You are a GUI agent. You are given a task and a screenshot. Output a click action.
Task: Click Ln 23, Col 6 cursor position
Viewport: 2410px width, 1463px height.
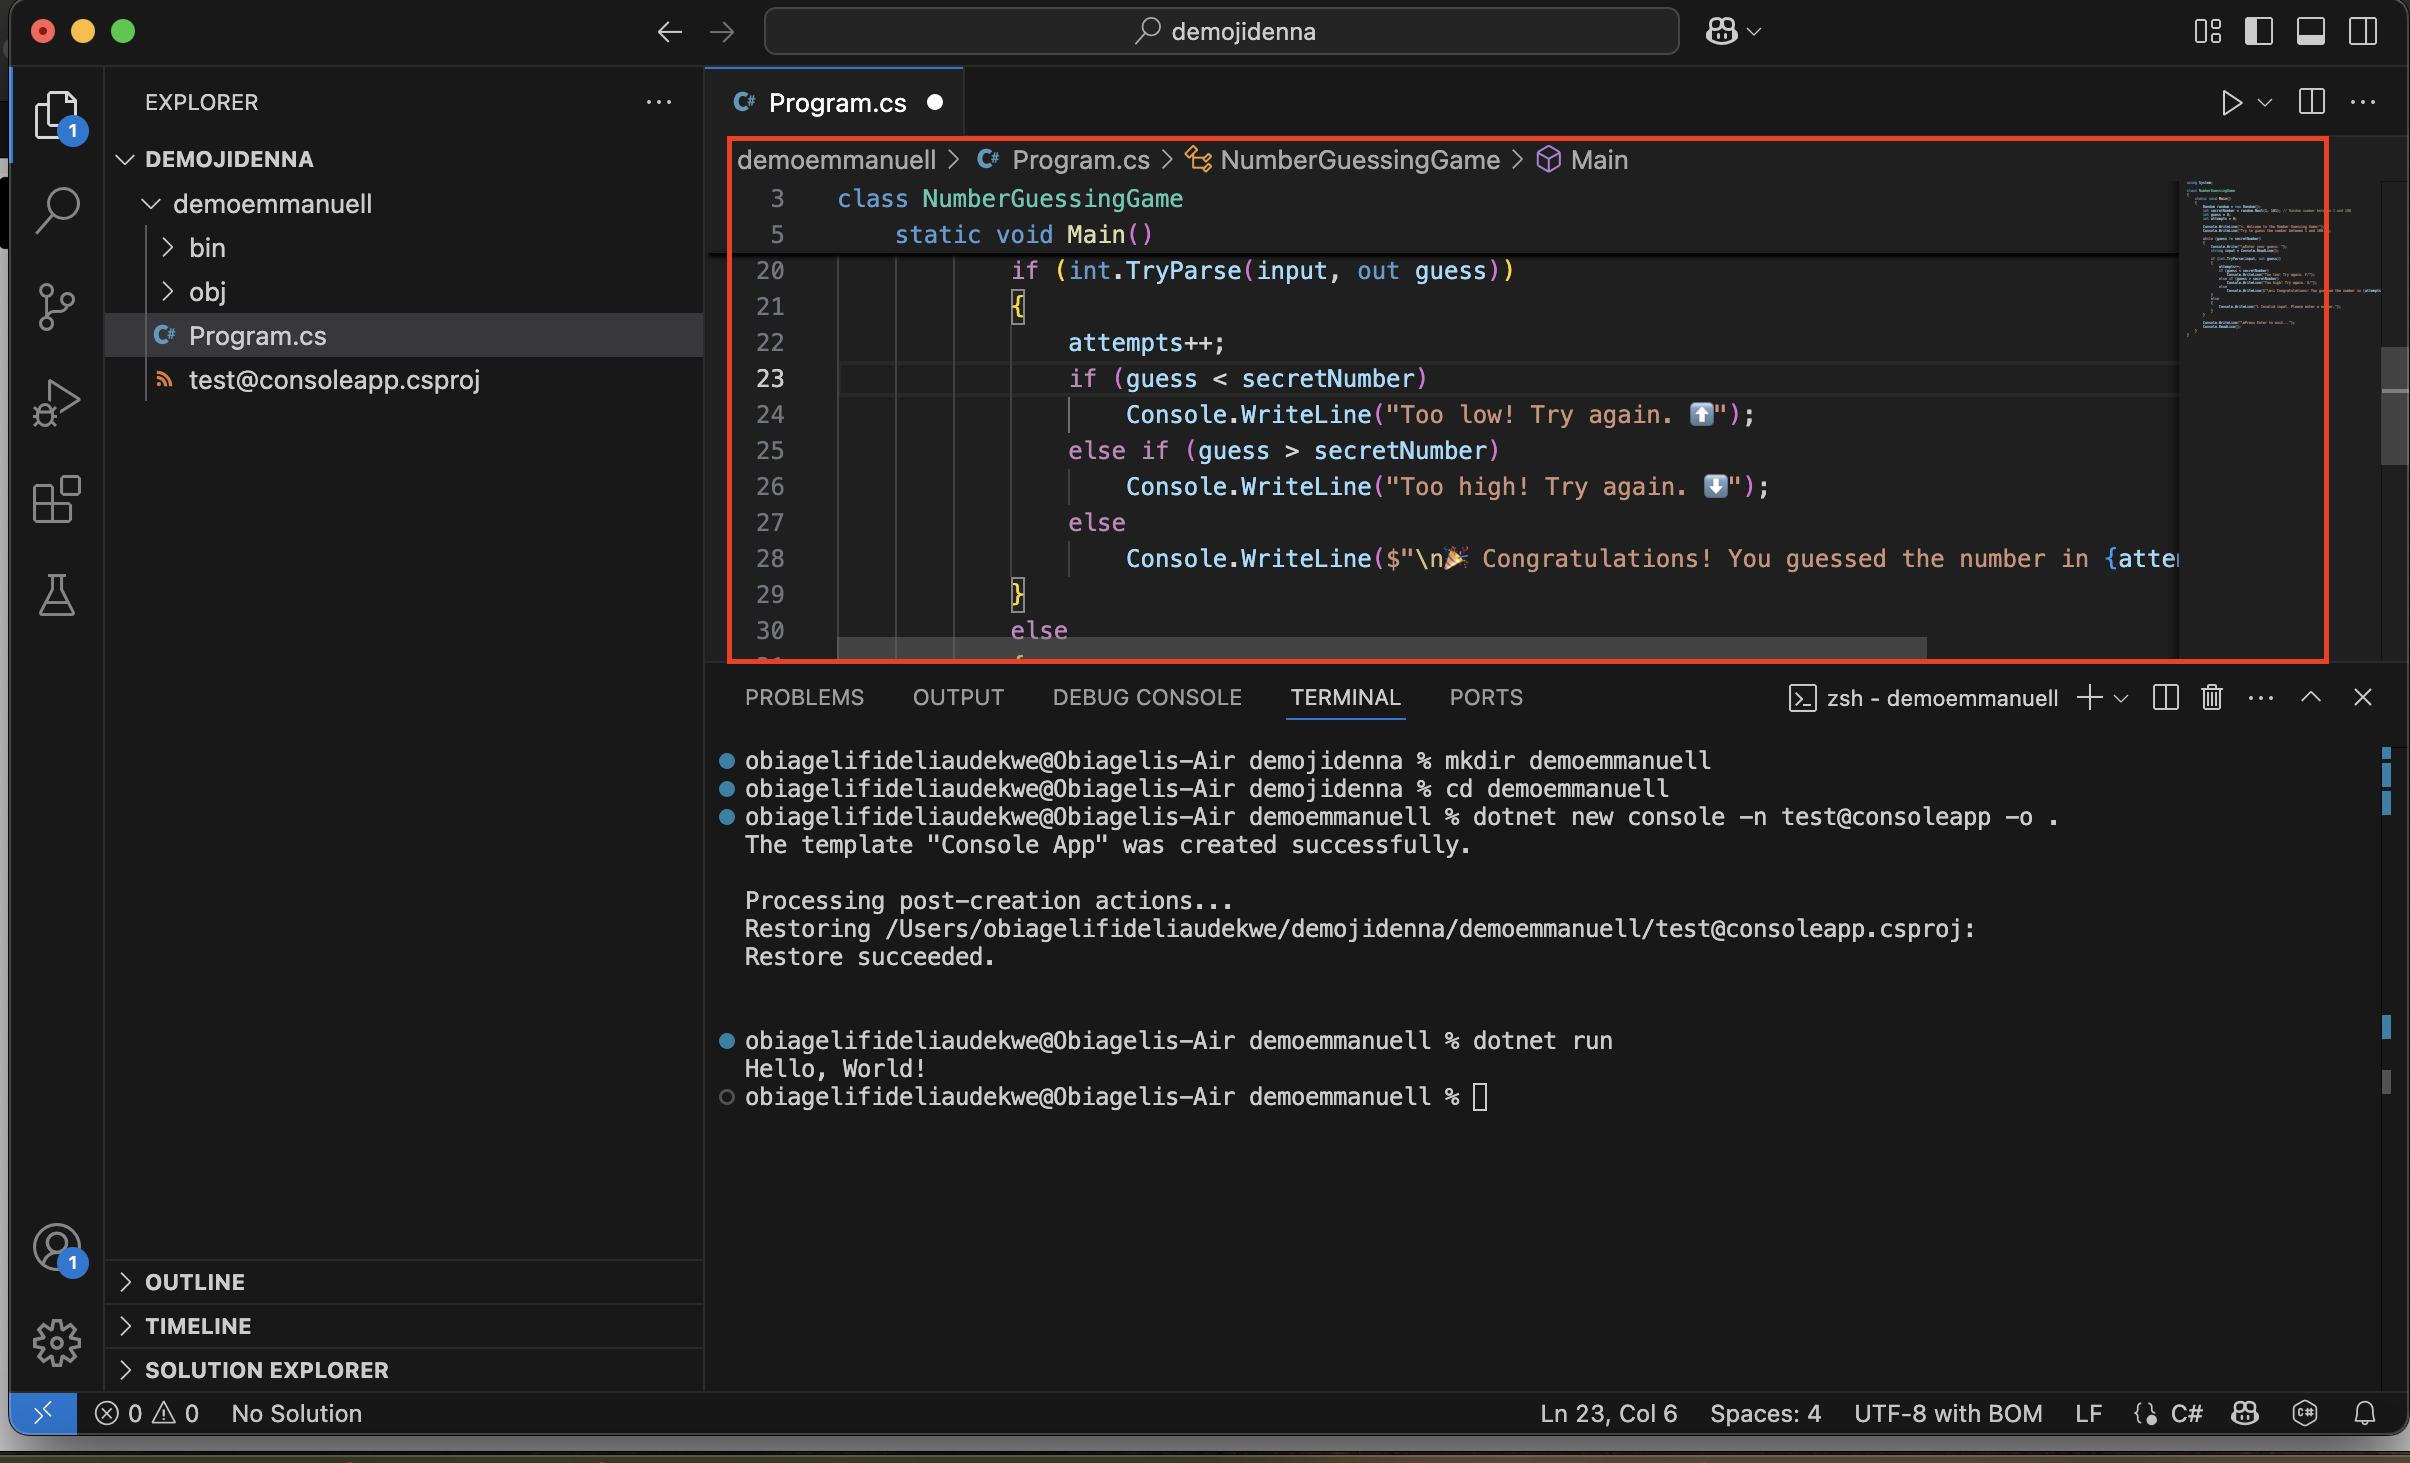click(x=1608, y=1413)
